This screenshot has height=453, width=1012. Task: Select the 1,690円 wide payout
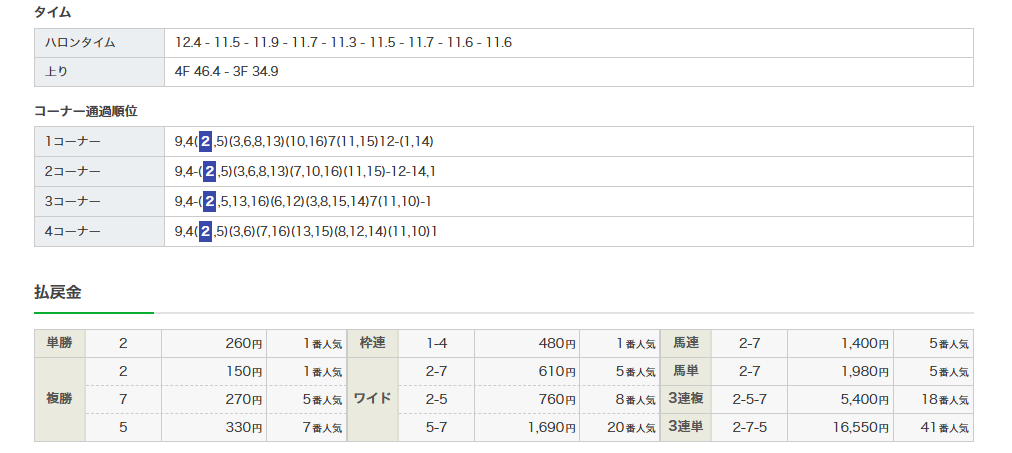click(550, 427)
